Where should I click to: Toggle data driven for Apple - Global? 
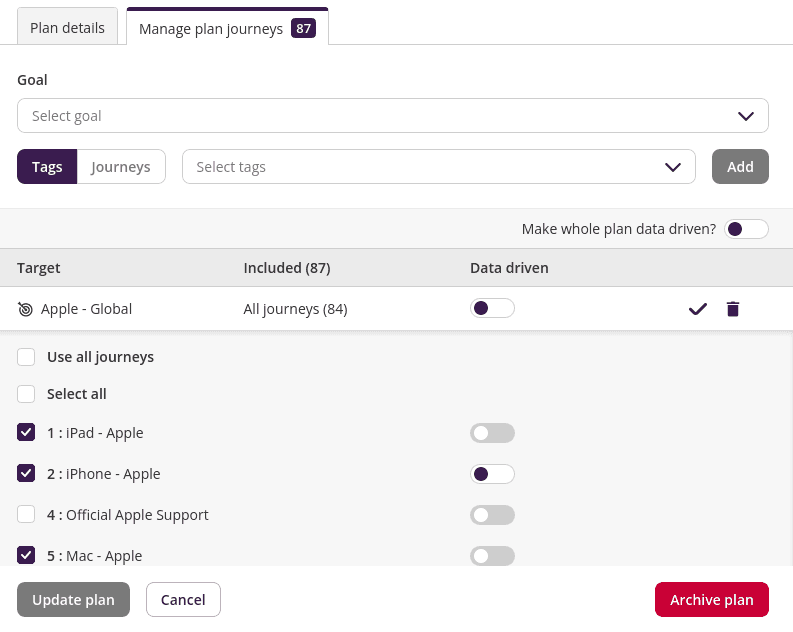point(492,308)
